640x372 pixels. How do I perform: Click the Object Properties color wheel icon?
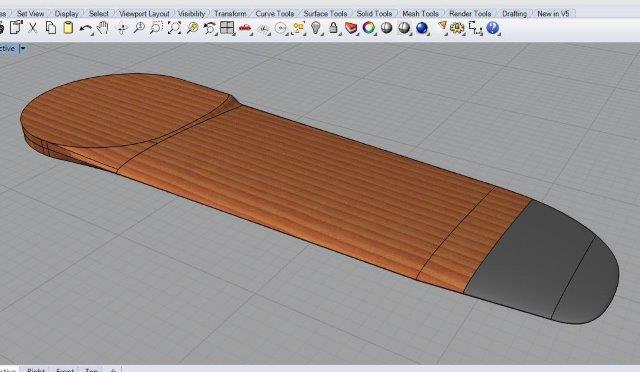[369, 28]
